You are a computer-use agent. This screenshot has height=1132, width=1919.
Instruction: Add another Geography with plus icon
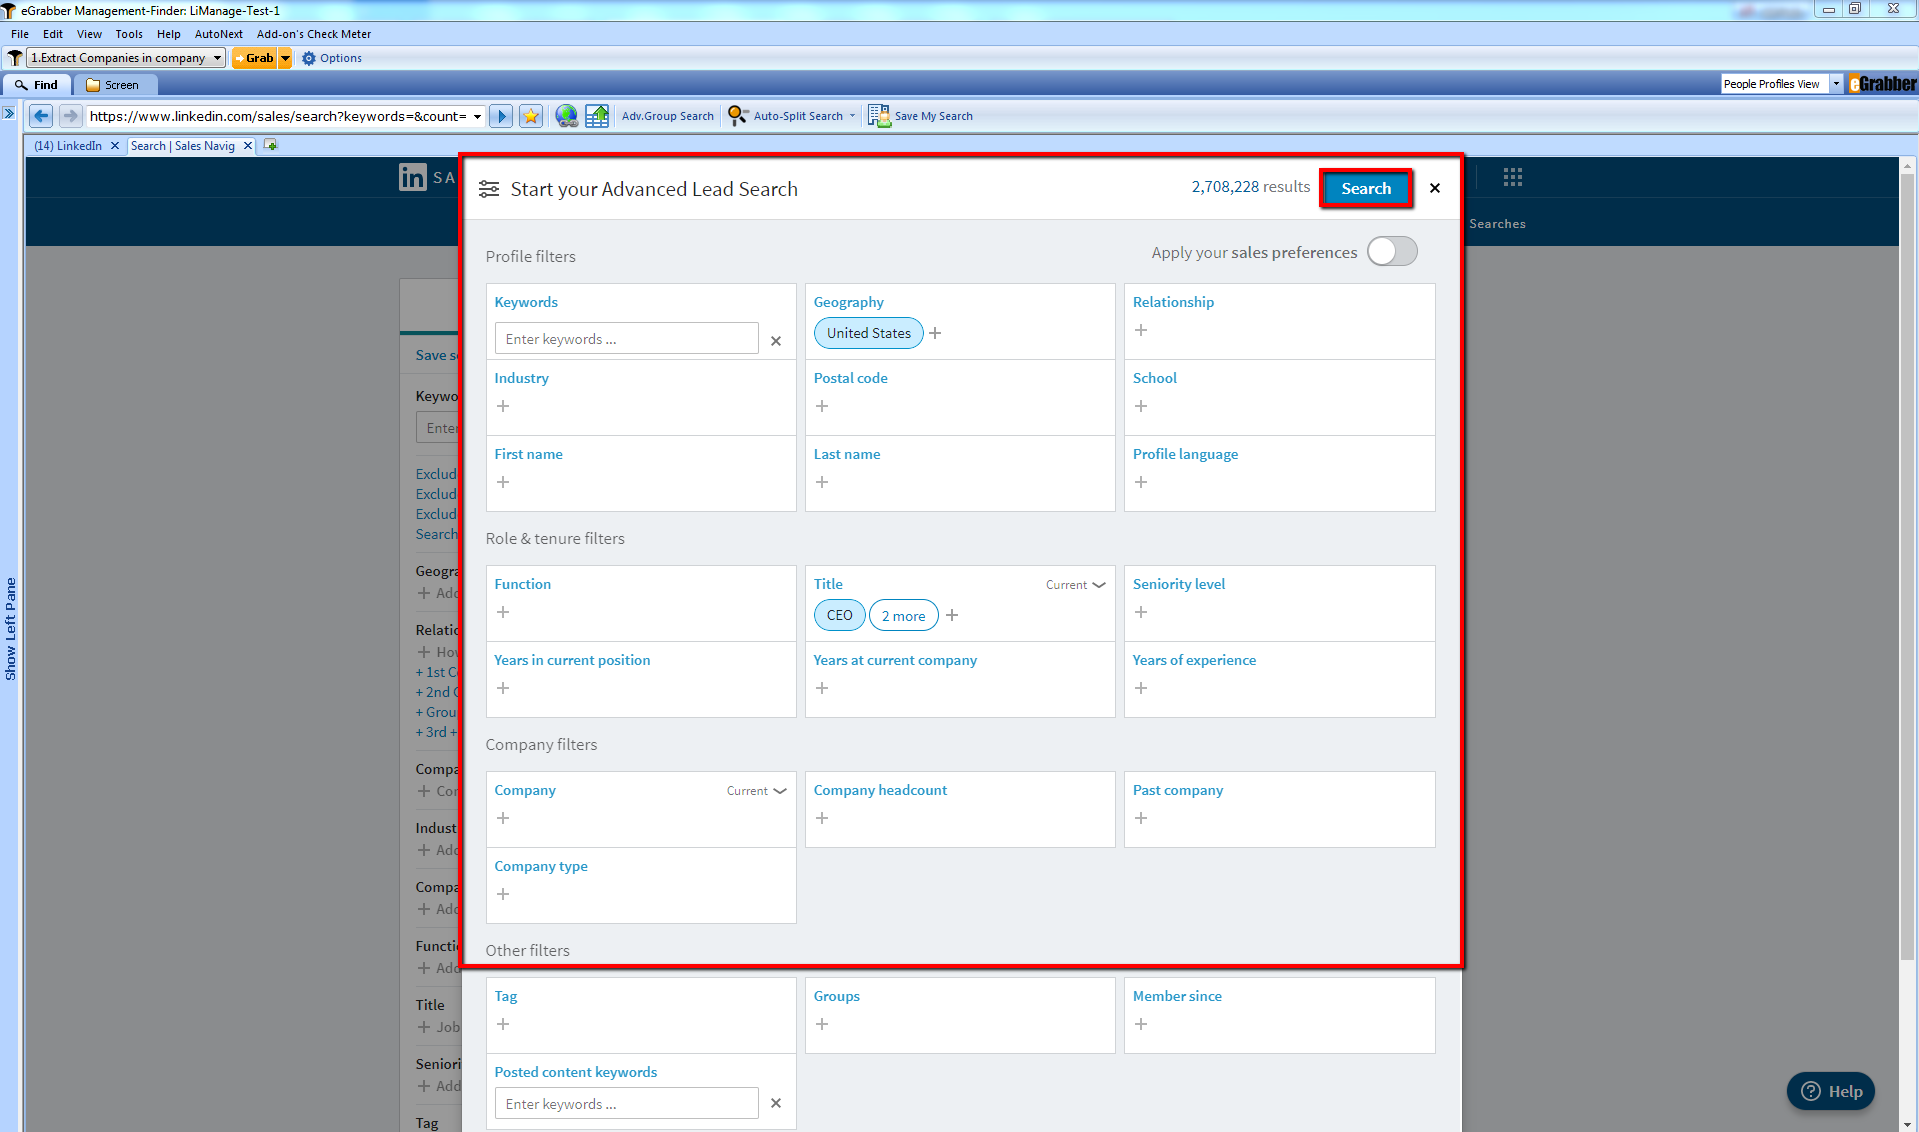935,333
